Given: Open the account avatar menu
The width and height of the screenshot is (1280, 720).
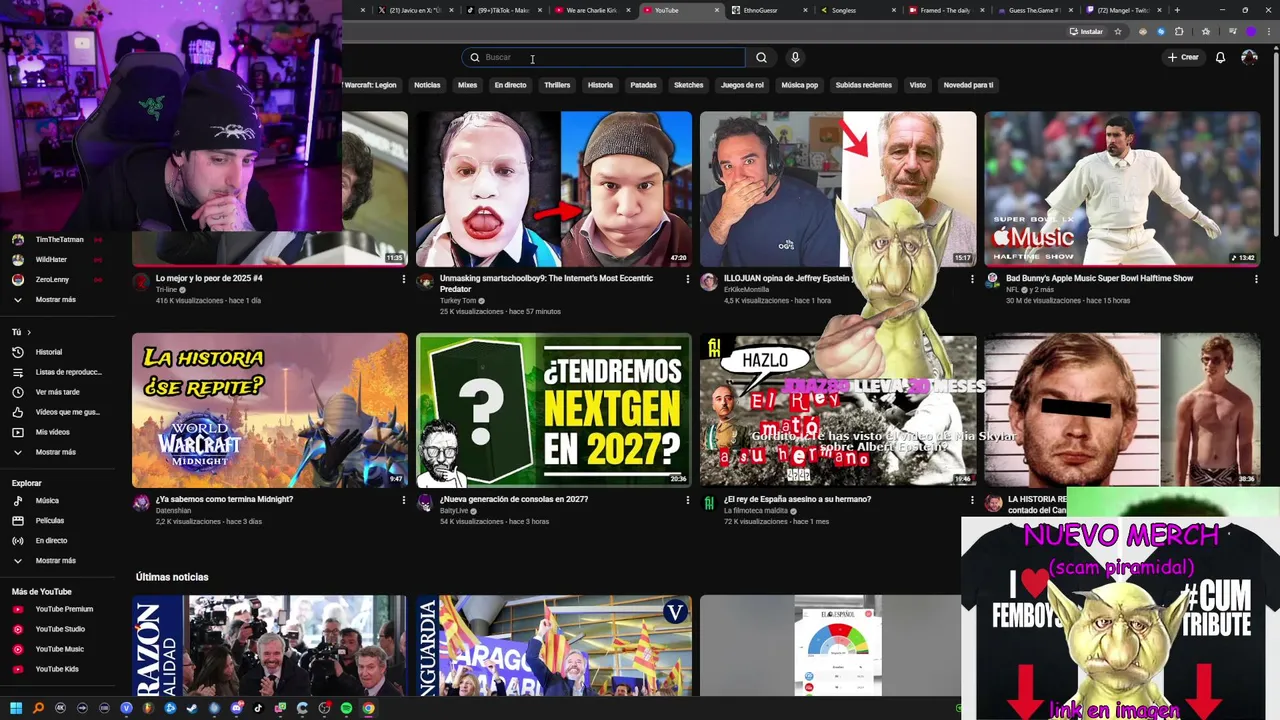Looking at the screenshot, I should pyautogui.click(x=1249, y=57).
